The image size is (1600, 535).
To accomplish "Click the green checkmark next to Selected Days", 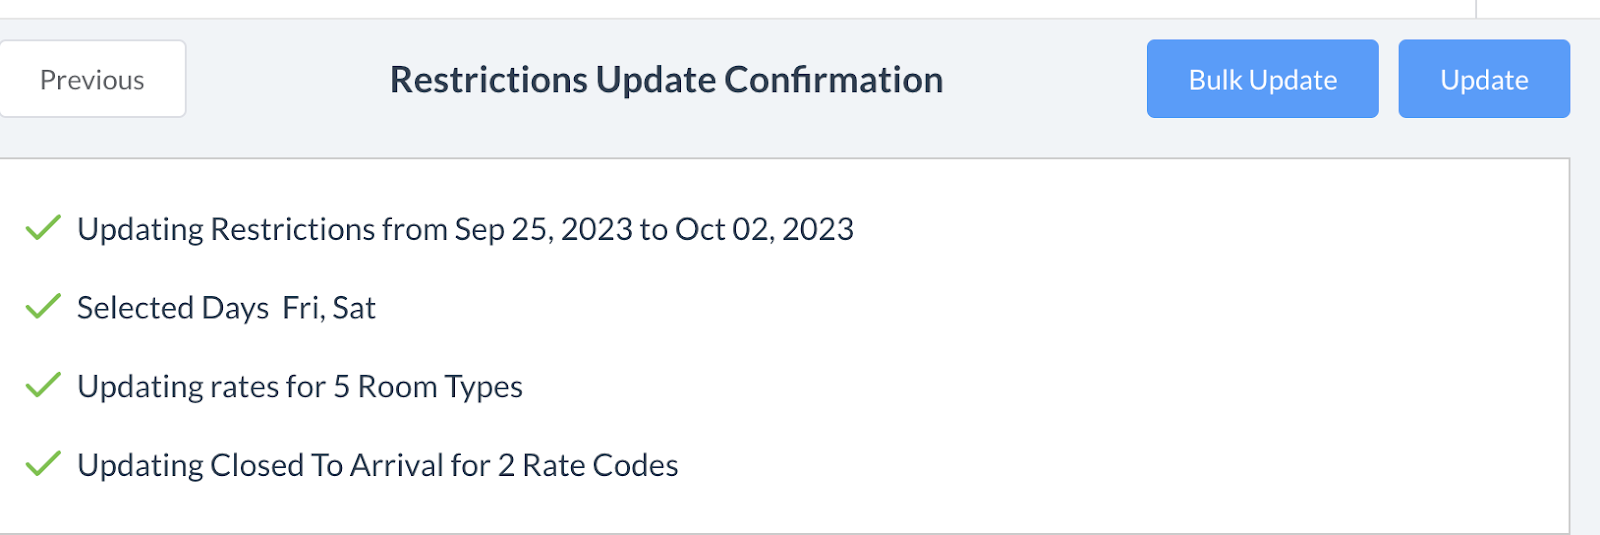I will click(43, 306).
